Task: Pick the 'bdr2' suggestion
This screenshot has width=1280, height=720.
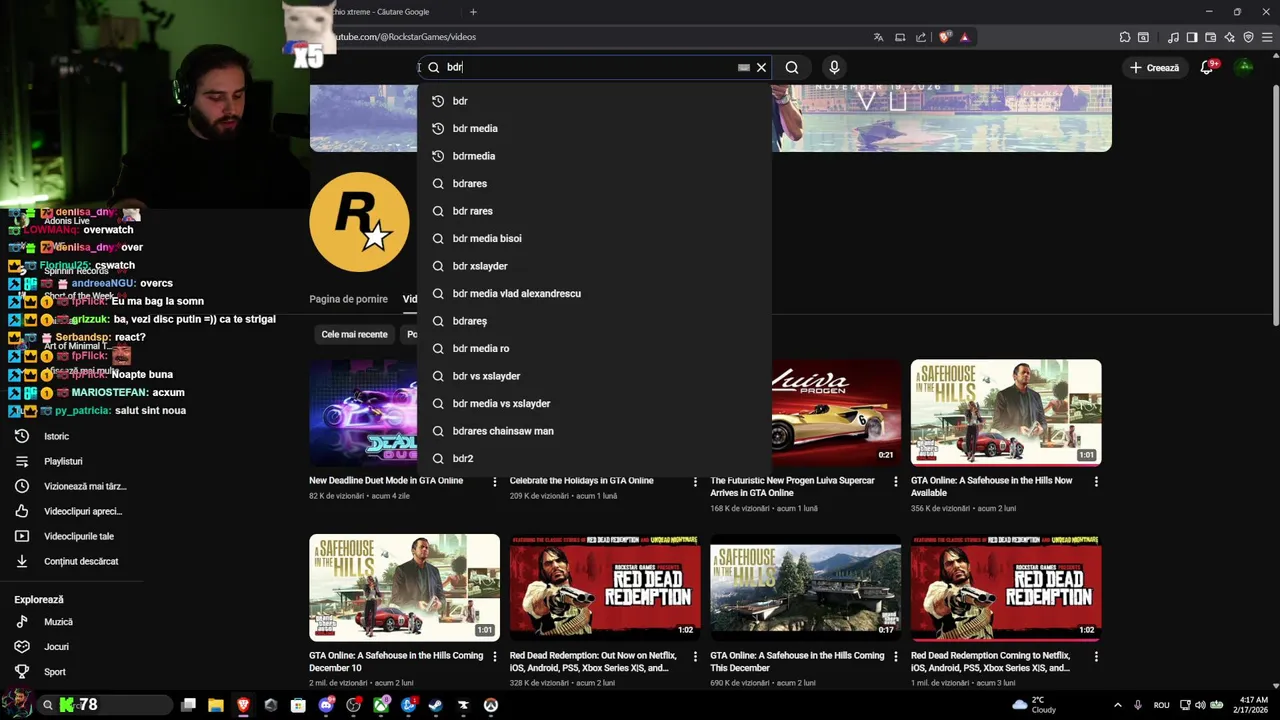Action: pyautogui.click(x=594, y=458)
